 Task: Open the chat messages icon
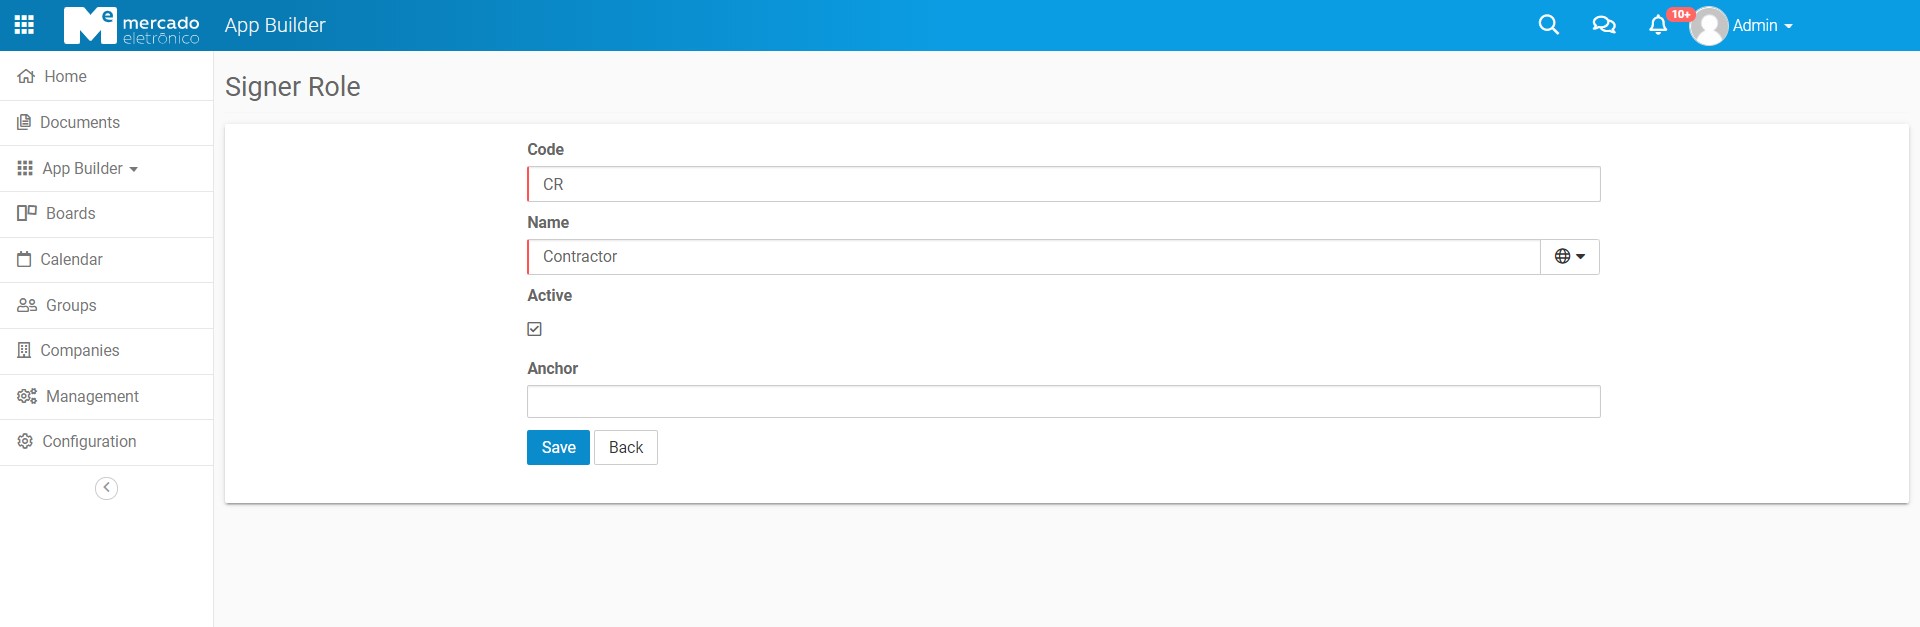point(1603,25)
